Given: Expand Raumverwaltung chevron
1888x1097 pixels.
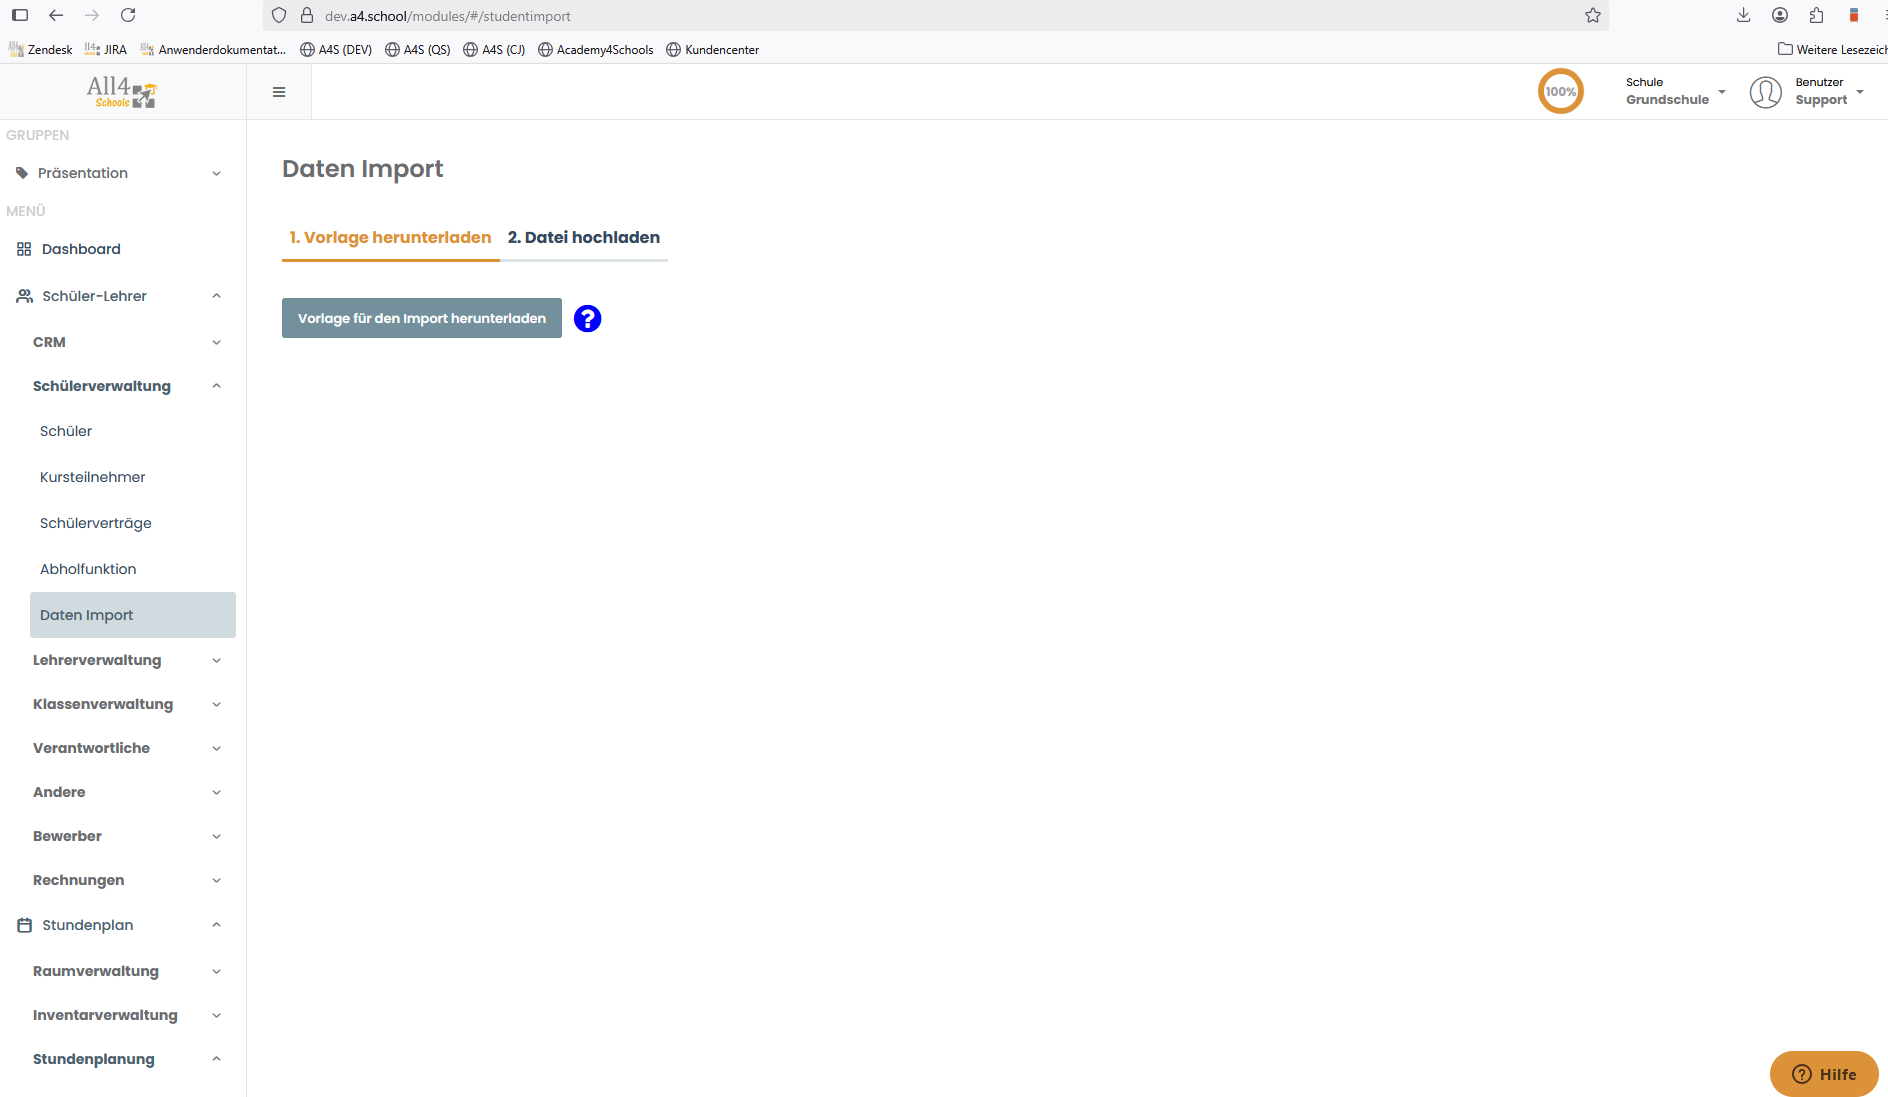Looking at the screenshot, I should point(216,971).
